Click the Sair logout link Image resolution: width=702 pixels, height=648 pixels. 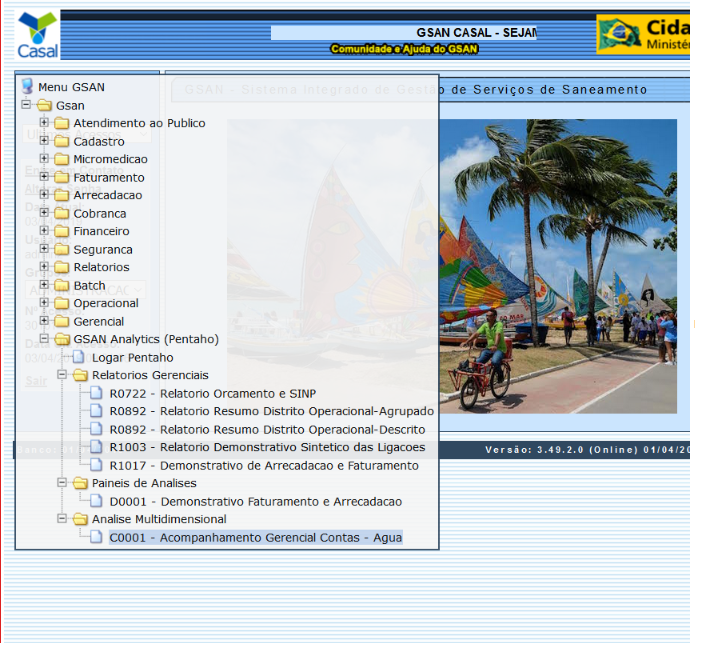35,381
